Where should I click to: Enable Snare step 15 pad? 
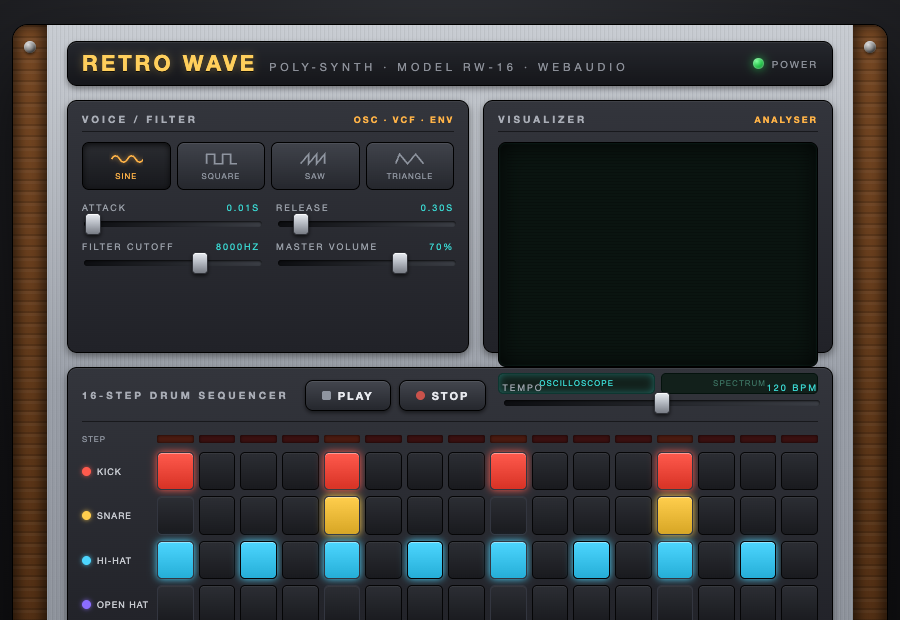[758, 516]
